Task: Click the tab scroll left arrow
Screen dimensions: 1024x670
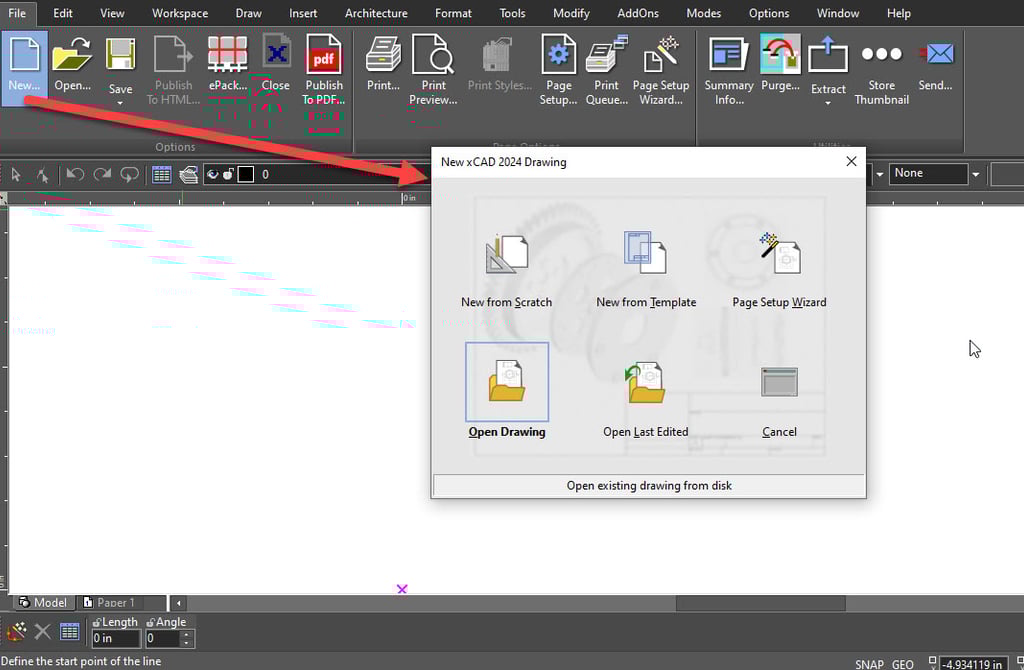Action: pyautogui.click(x=178, y=603)
